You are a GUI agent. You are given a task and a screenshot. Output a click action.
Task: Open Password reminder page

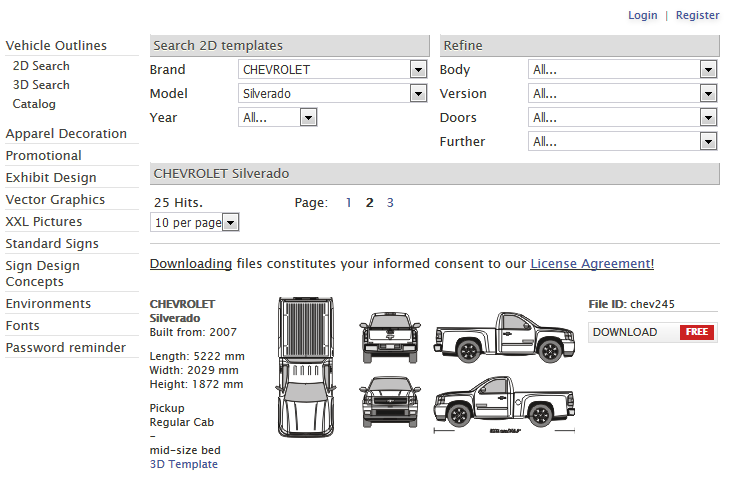[66, 348]
